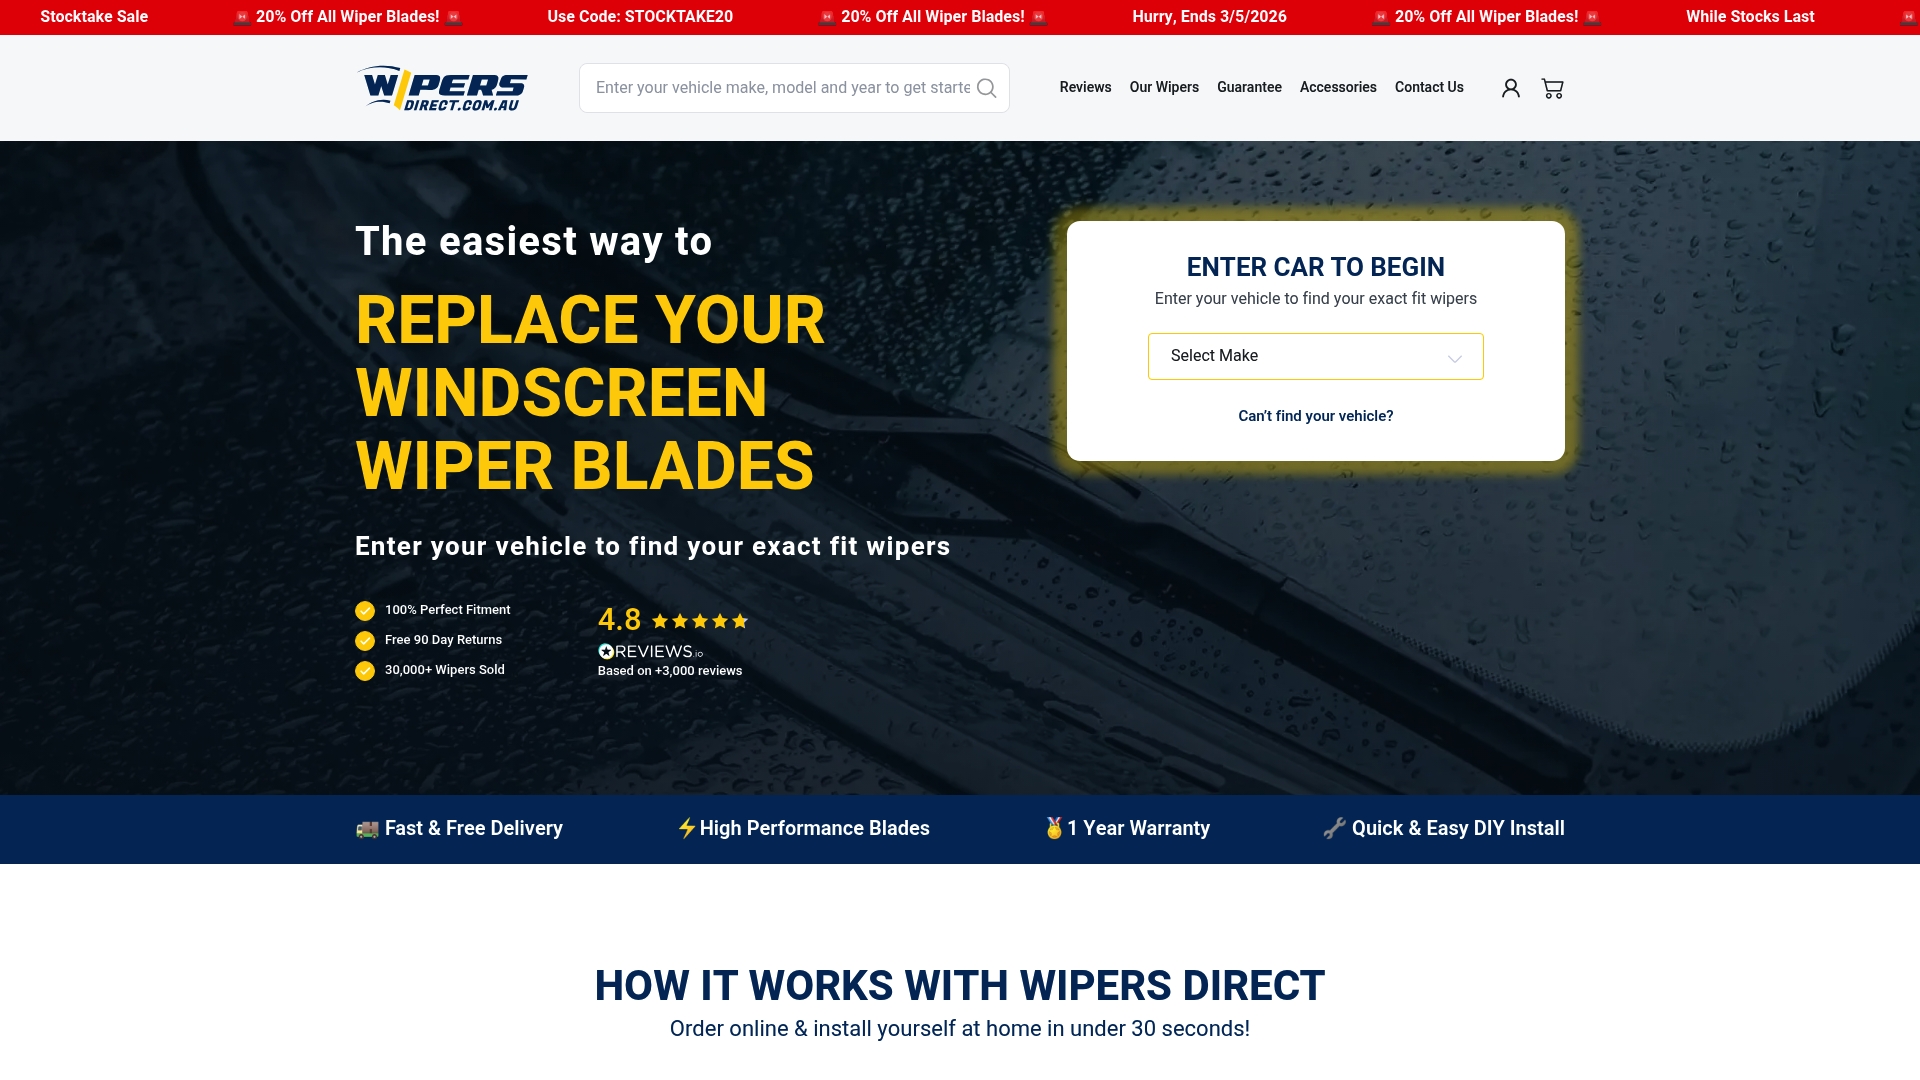Click the wrench icon for Quick & Easy DIY Install
Image resolution: width=1920 pixels, height=1080 pixels.
[1333, 828]
